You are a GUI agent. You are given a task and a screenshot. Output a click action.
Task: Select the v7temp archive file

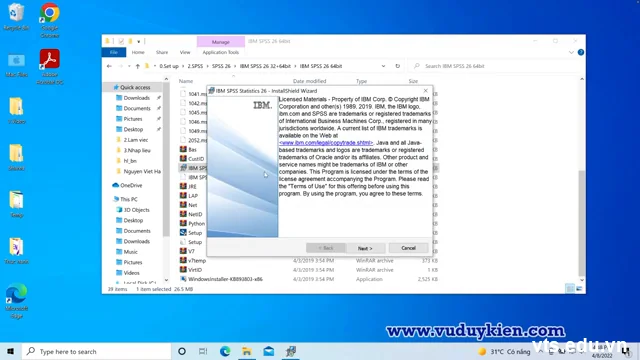coord(197,260)
